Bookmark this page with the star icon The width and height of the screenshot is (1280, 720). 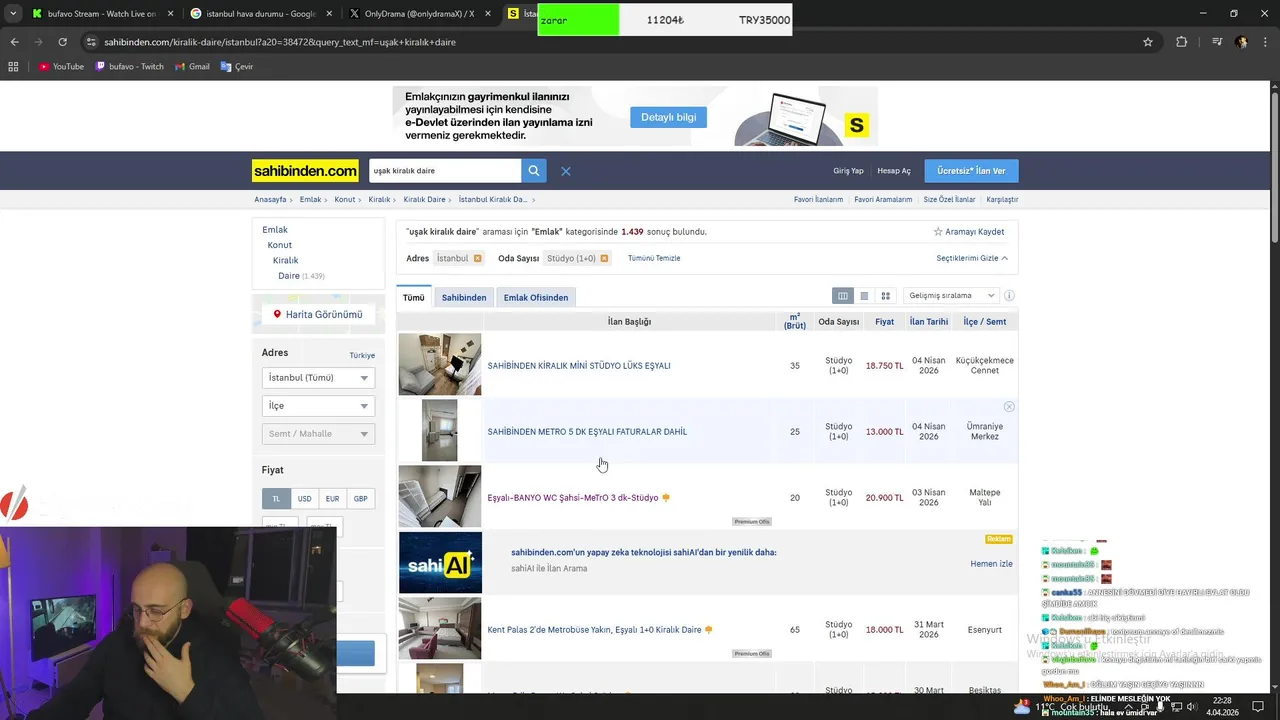click(1148, 42)
